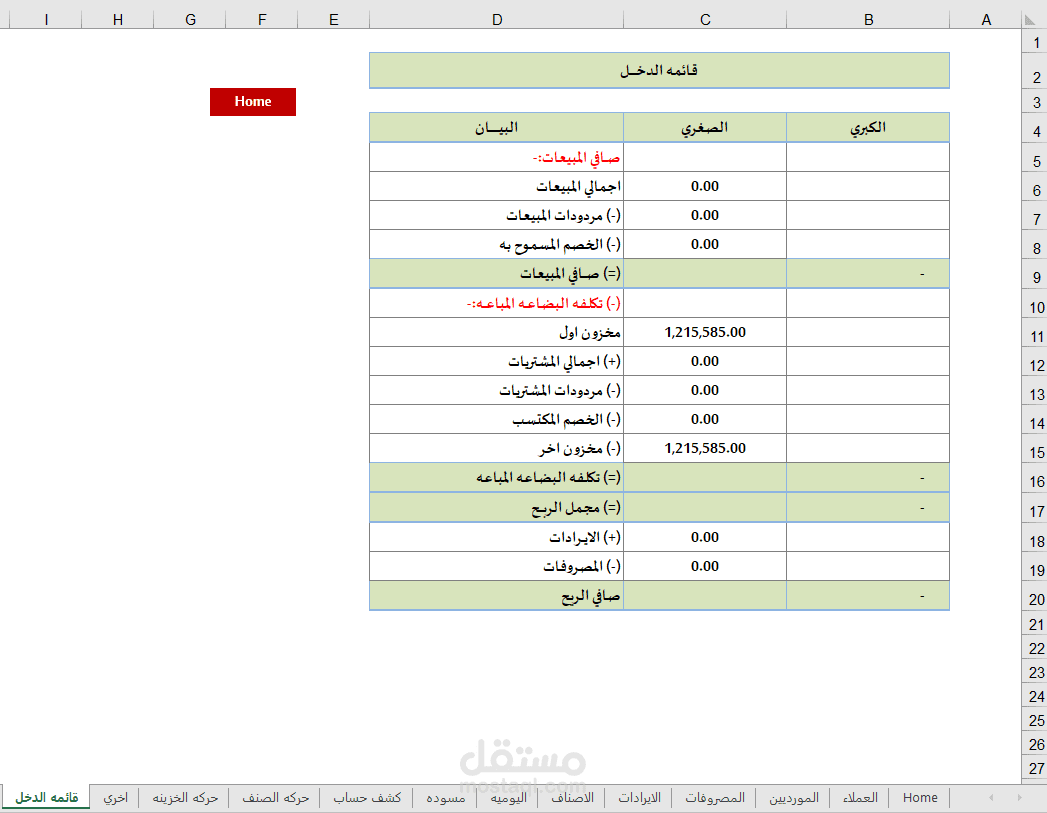Open the حركه الخزينه sheet tab
This screenshot has height=813, width=1047.
(185, 798)
